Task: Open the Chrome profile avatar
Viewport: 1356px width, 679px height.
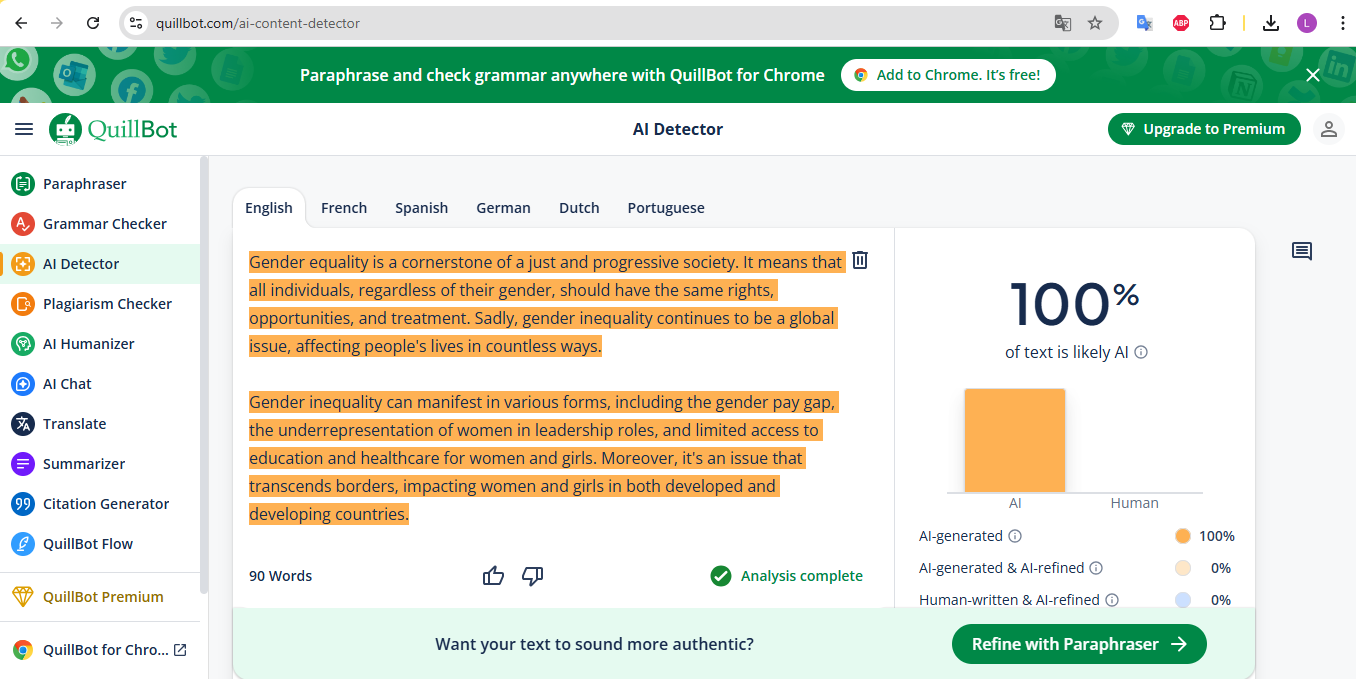Action: point(1307,23)
